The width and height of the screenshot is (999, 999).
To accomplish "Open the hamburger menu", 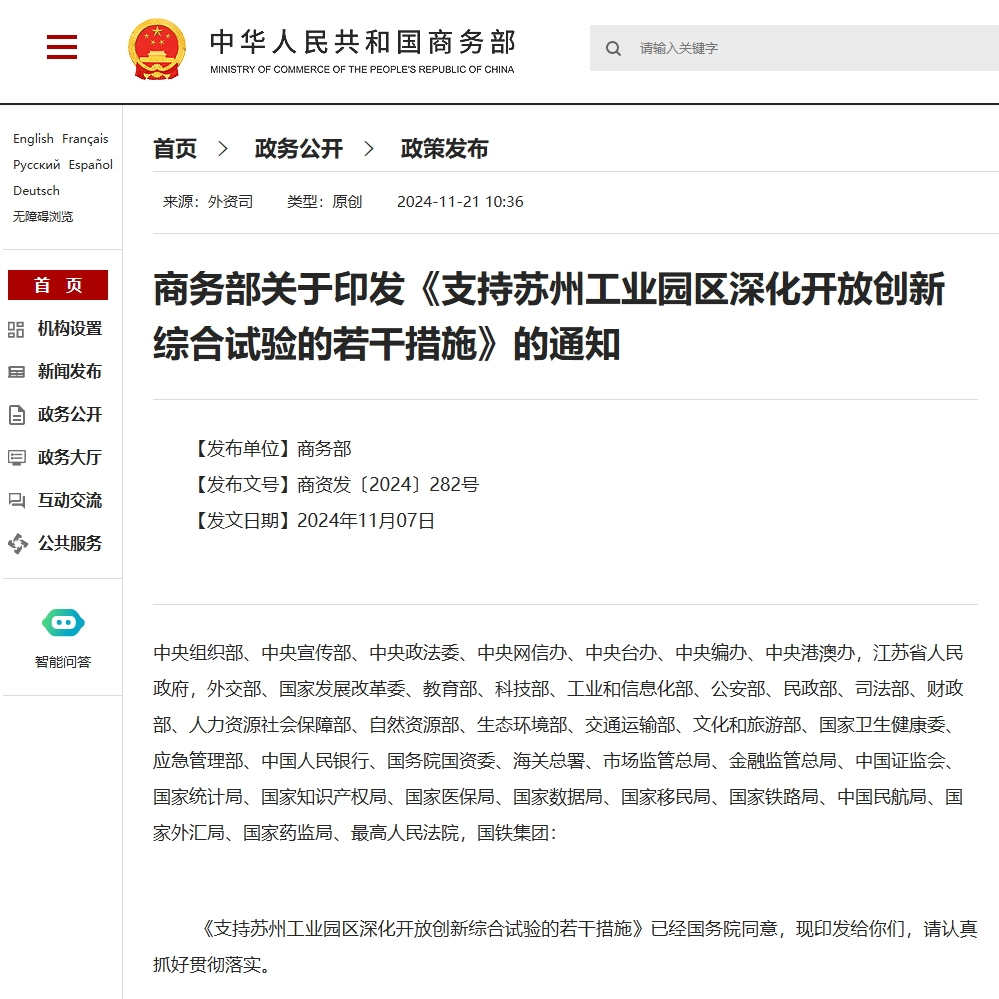I will pos(61,47).
